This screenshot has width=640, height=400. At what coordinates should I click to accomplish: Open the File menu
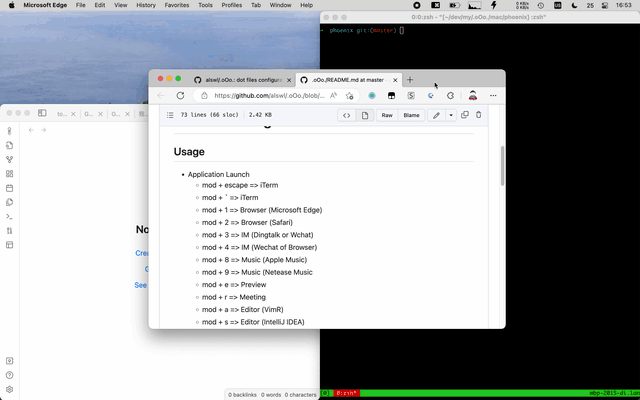click(x=80, y=5)
